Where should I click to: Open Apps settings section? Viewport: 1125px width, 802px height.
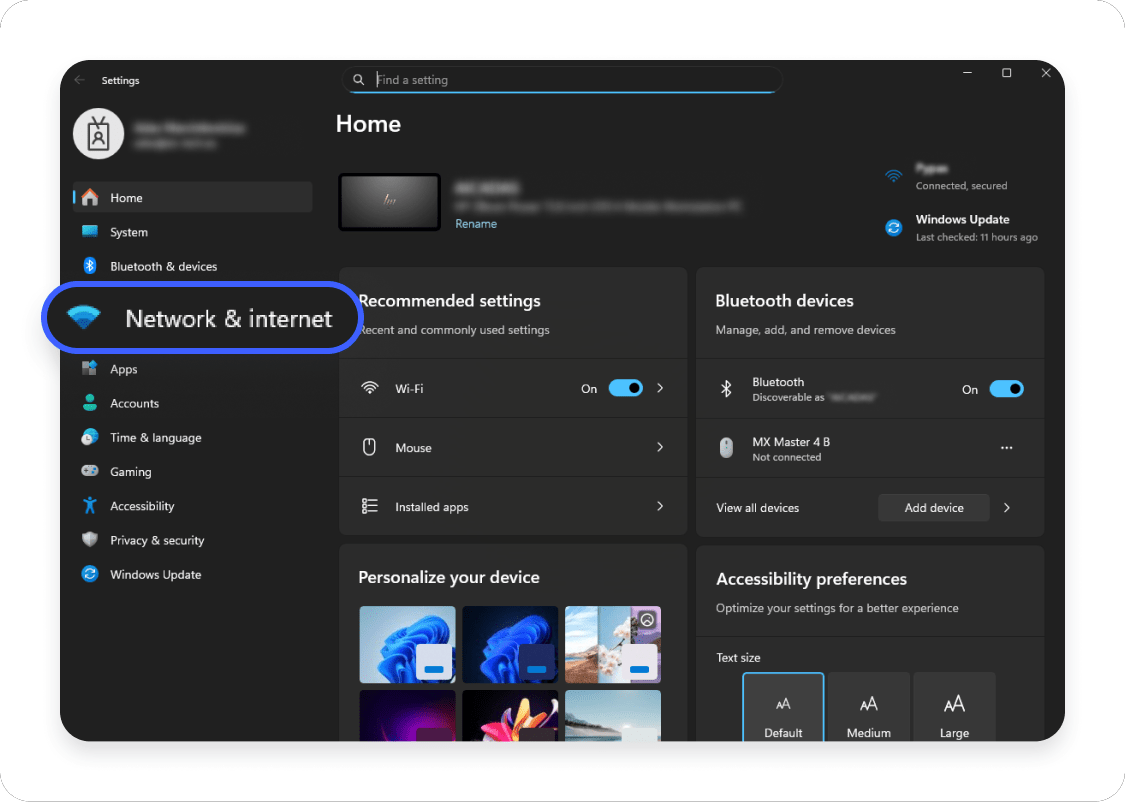[x=193, y=369]
